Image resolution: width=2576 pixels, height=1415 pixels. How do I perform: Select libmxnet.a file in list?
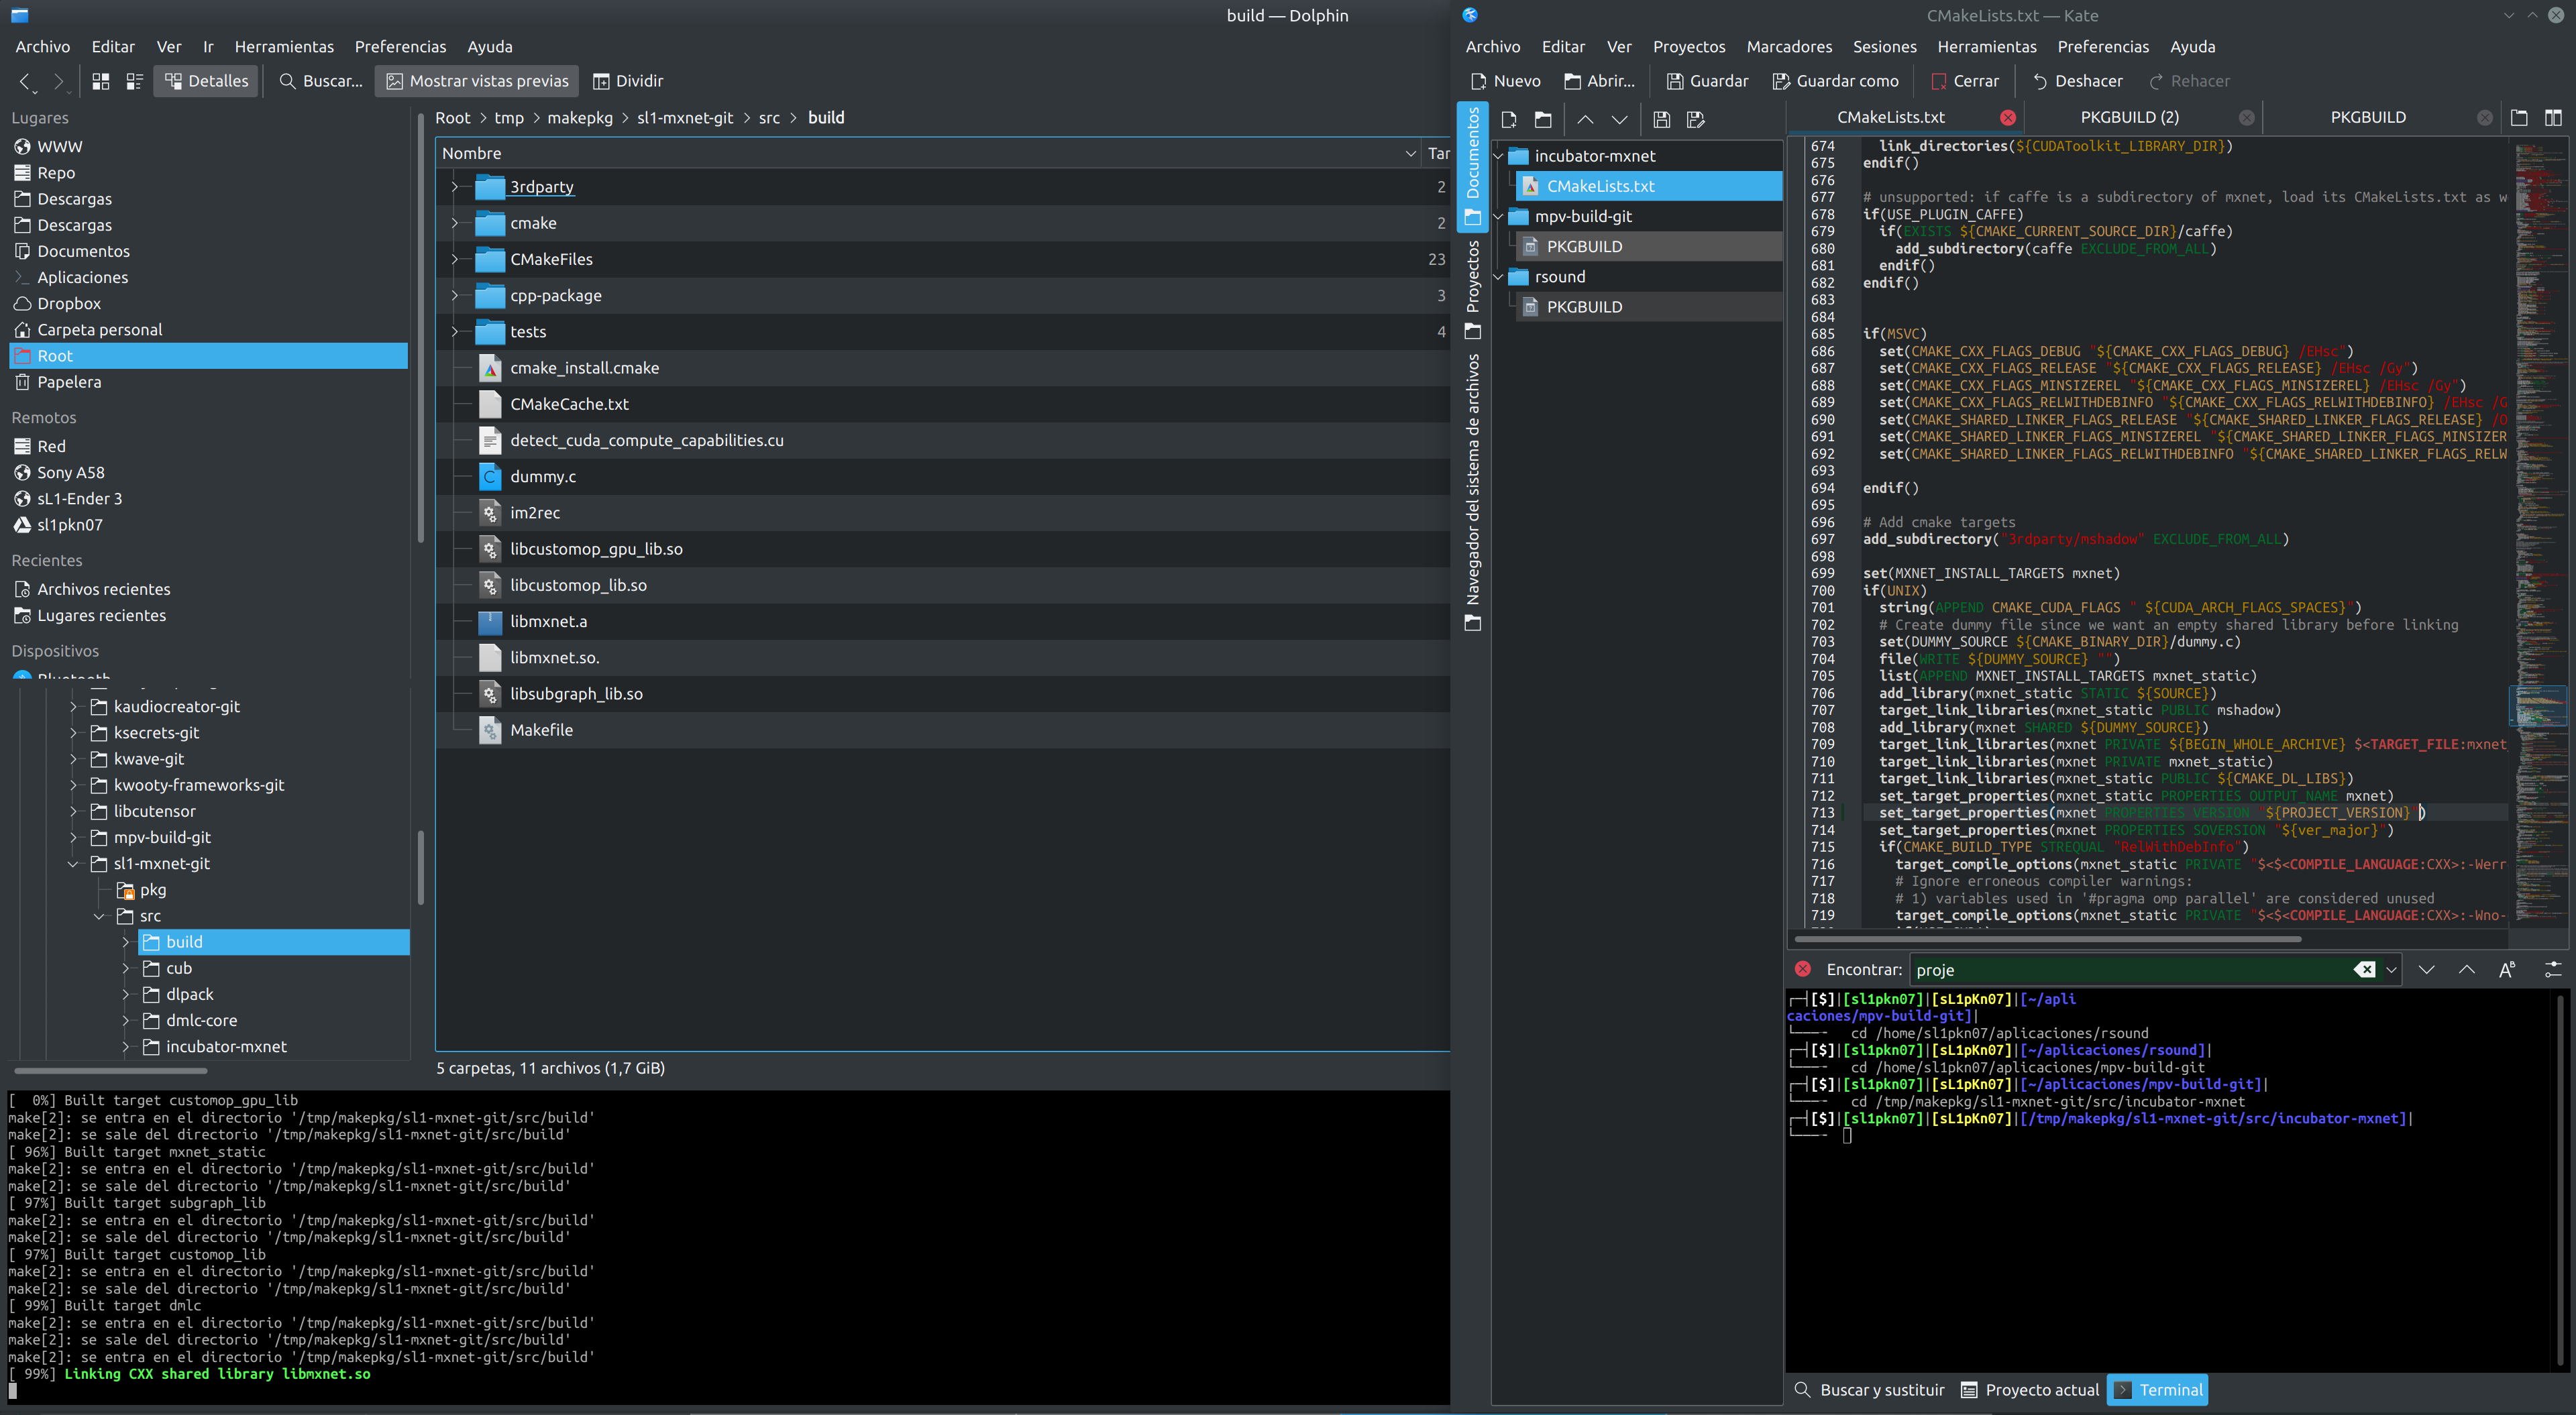(548, 621)
